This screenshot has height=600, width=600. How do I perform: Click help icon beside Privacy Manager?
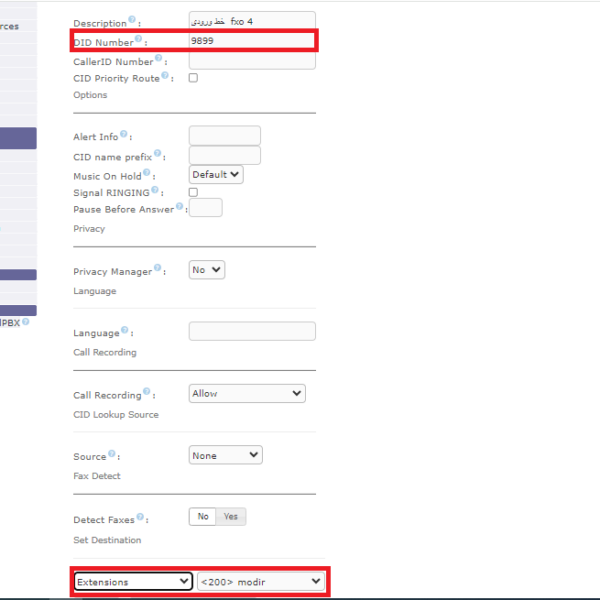point(158,269)
